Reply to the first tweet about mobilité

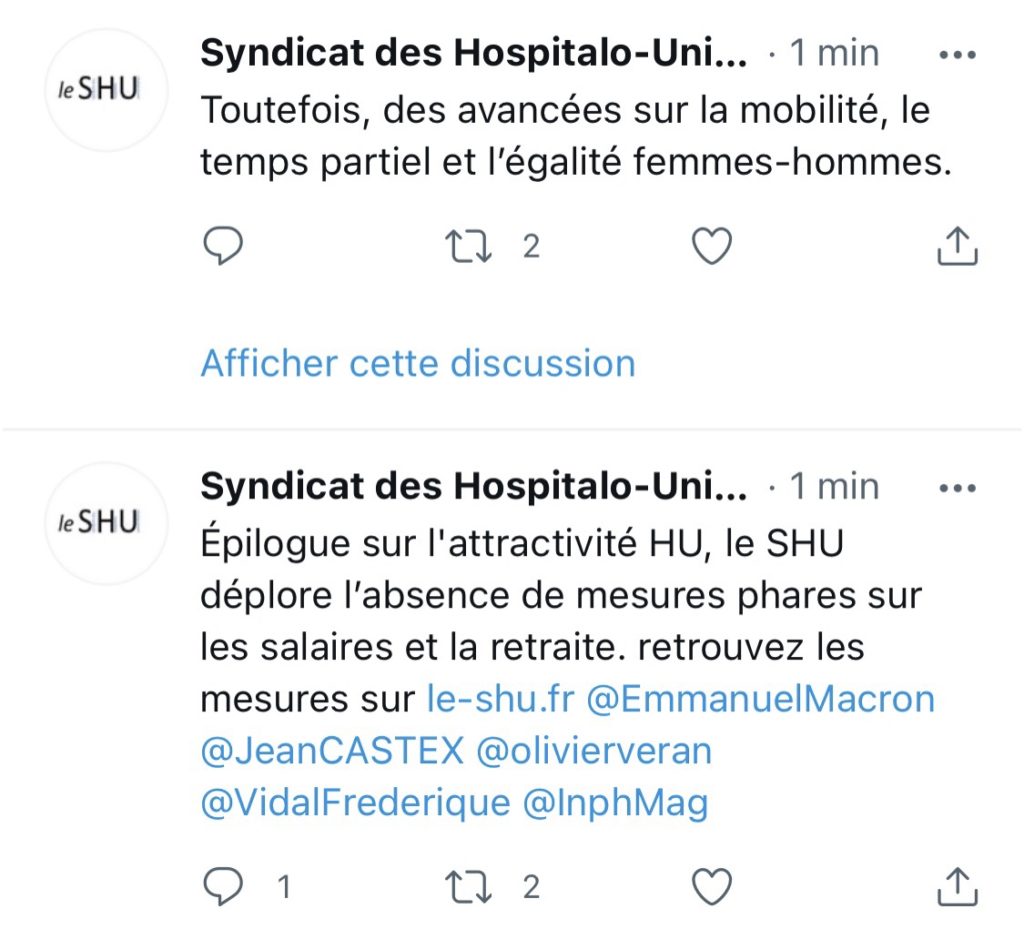(x=223, y=246)
